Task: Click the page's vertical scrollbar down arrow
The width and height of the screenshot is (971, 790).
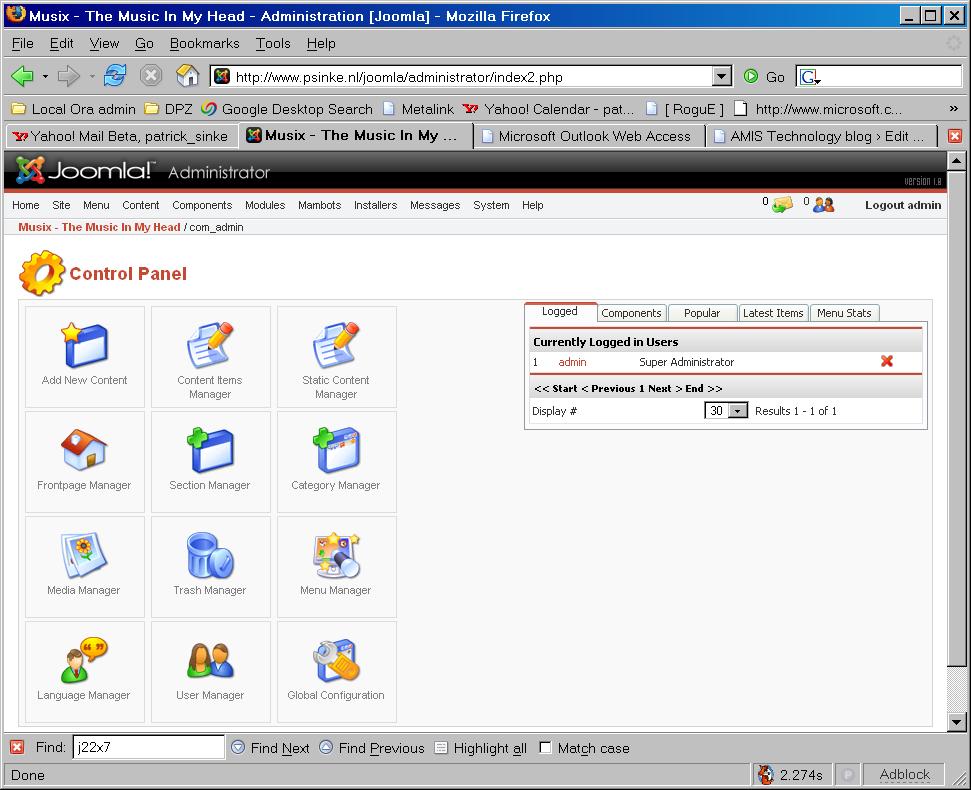Action: point(957,722)
